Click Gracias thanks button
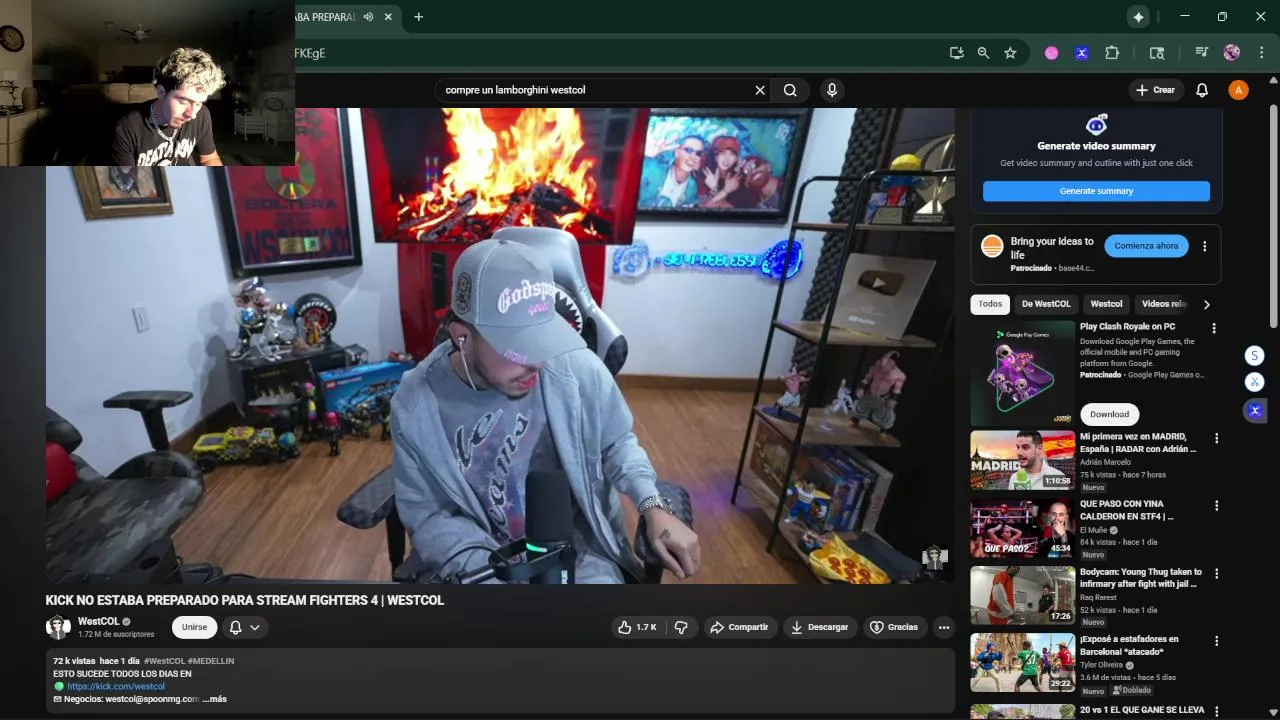 [894, 627]
